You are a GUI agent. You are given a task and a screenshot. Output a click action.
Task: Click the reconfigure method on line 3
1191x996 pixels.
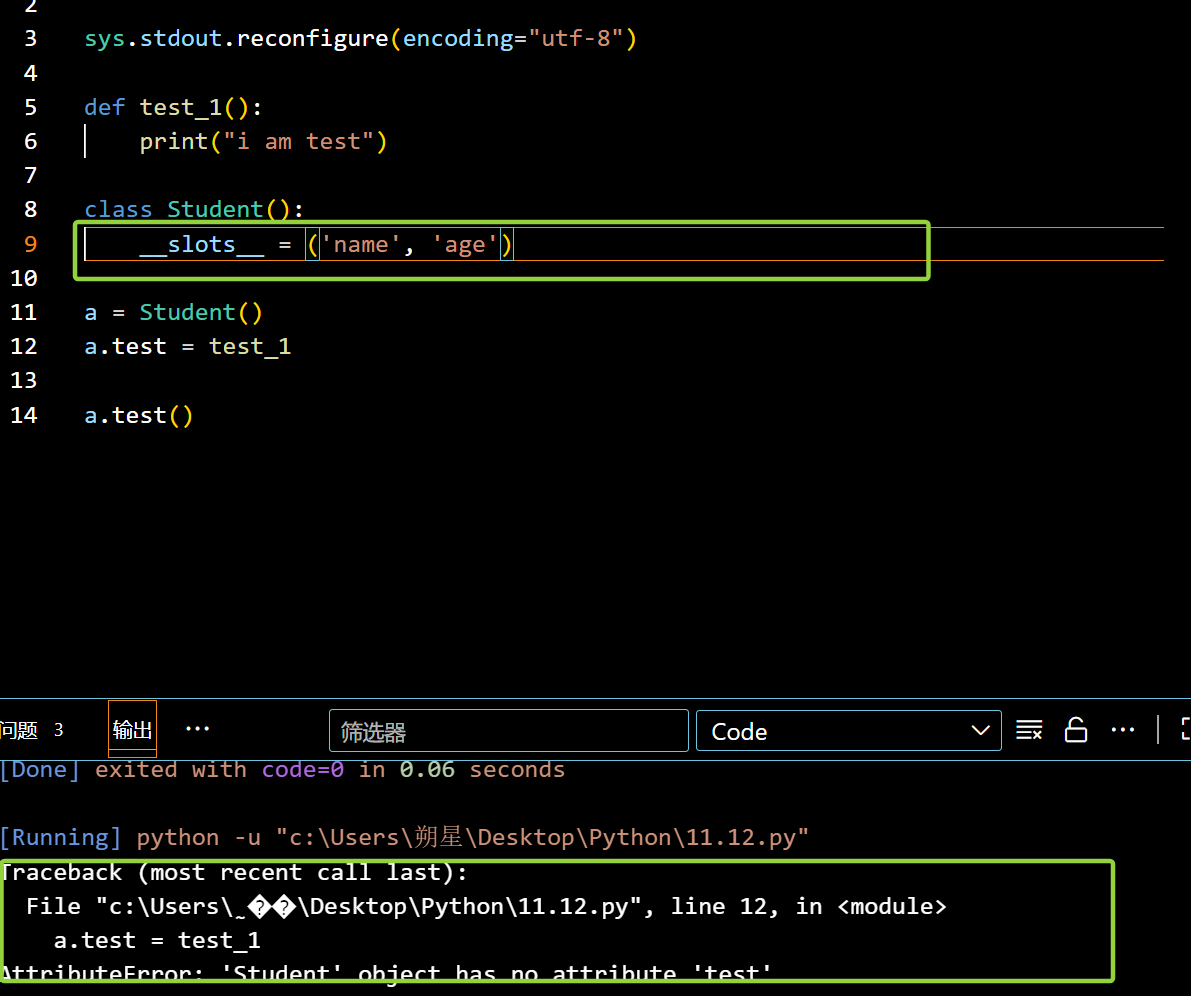pos(313,39)
